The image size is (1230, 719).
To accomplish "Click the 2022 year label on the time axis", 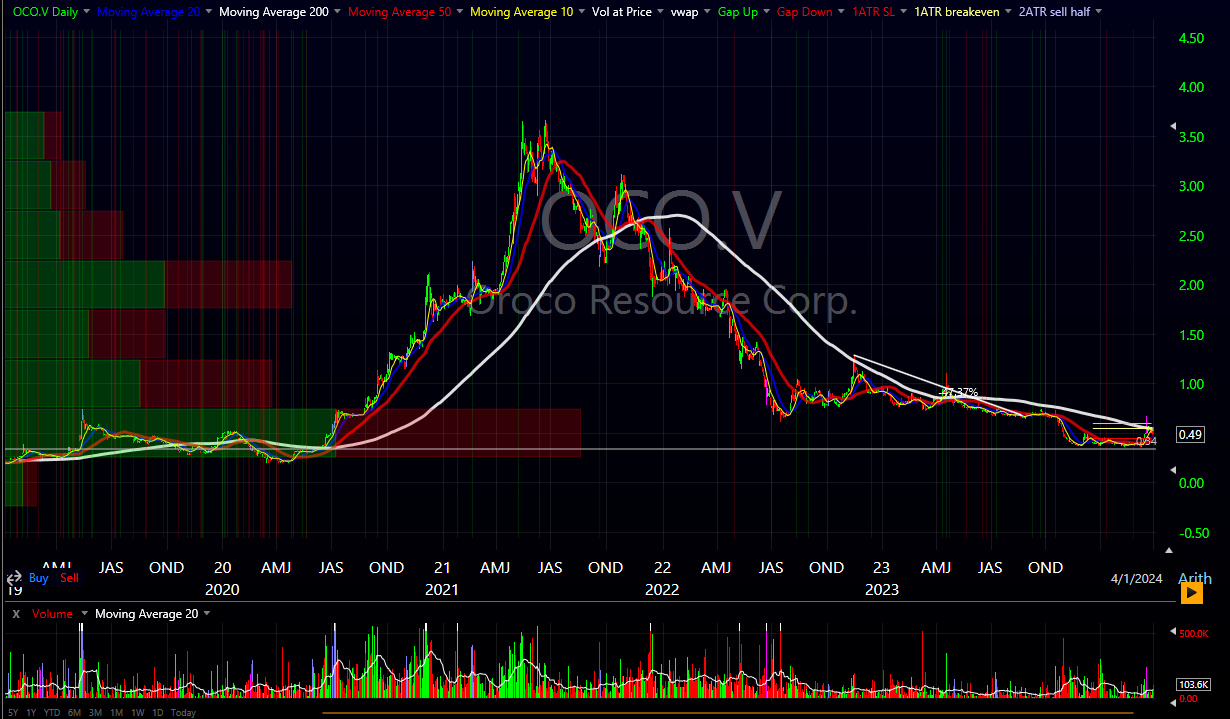I will point(661,590).
